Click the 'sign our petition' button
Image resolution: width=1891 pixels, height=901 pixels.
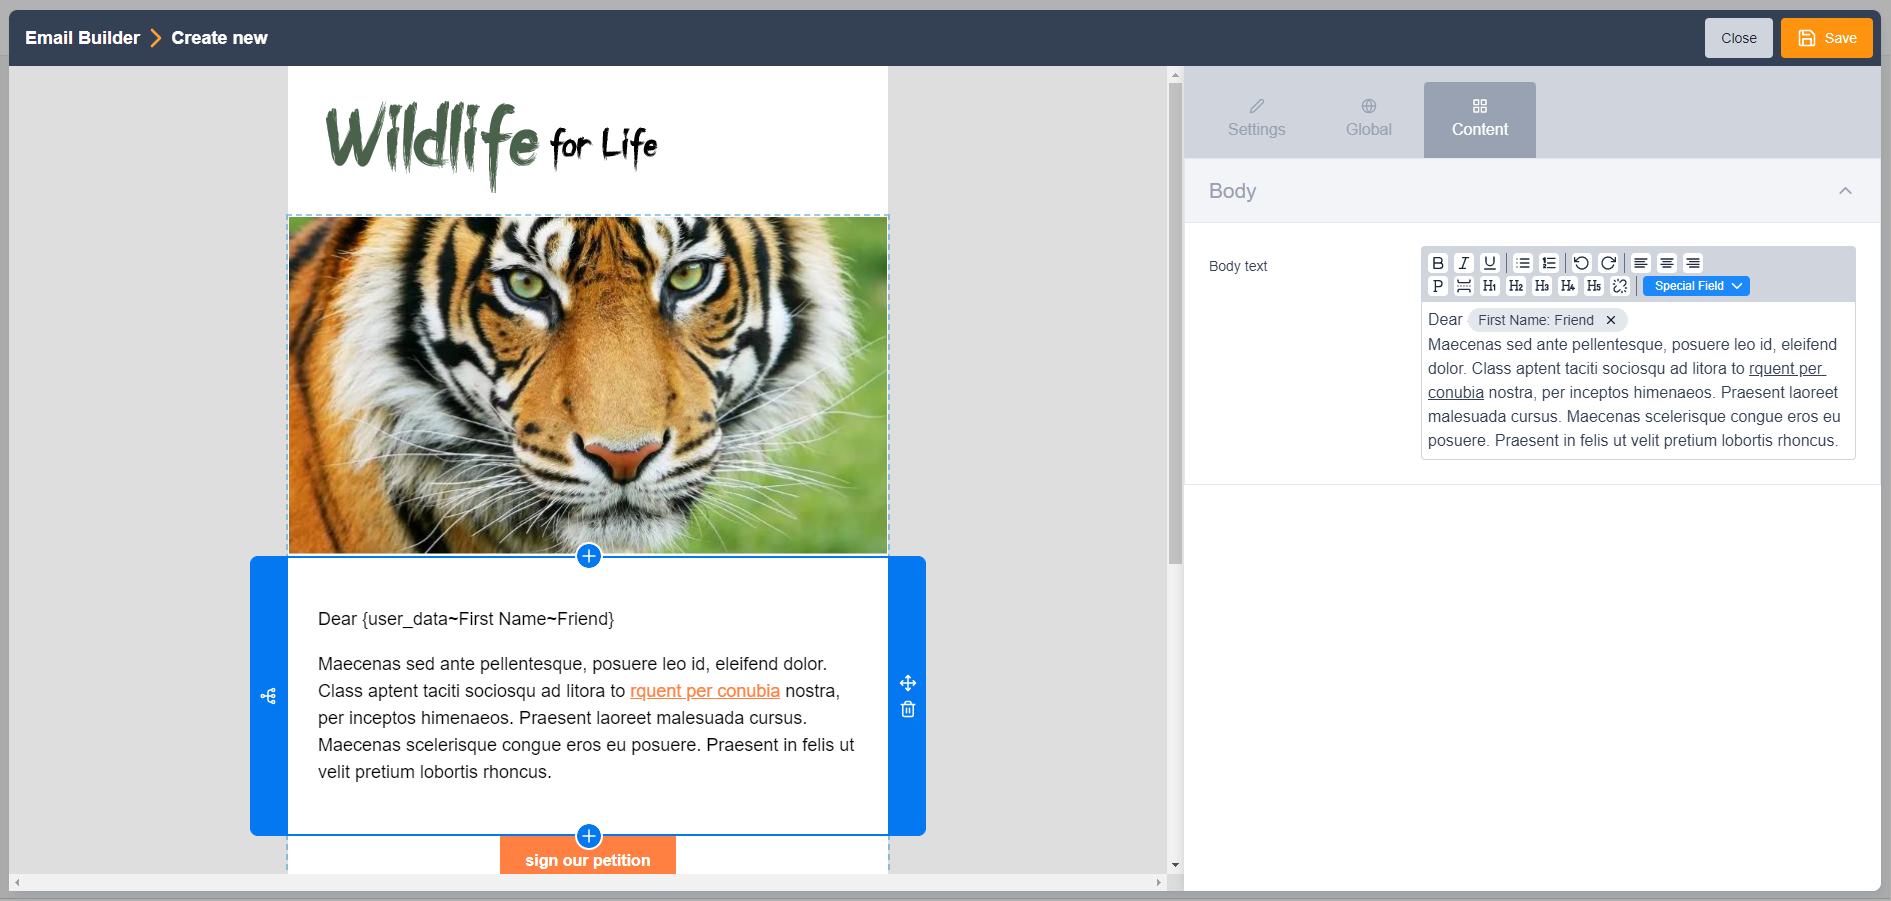coord(588,859)
